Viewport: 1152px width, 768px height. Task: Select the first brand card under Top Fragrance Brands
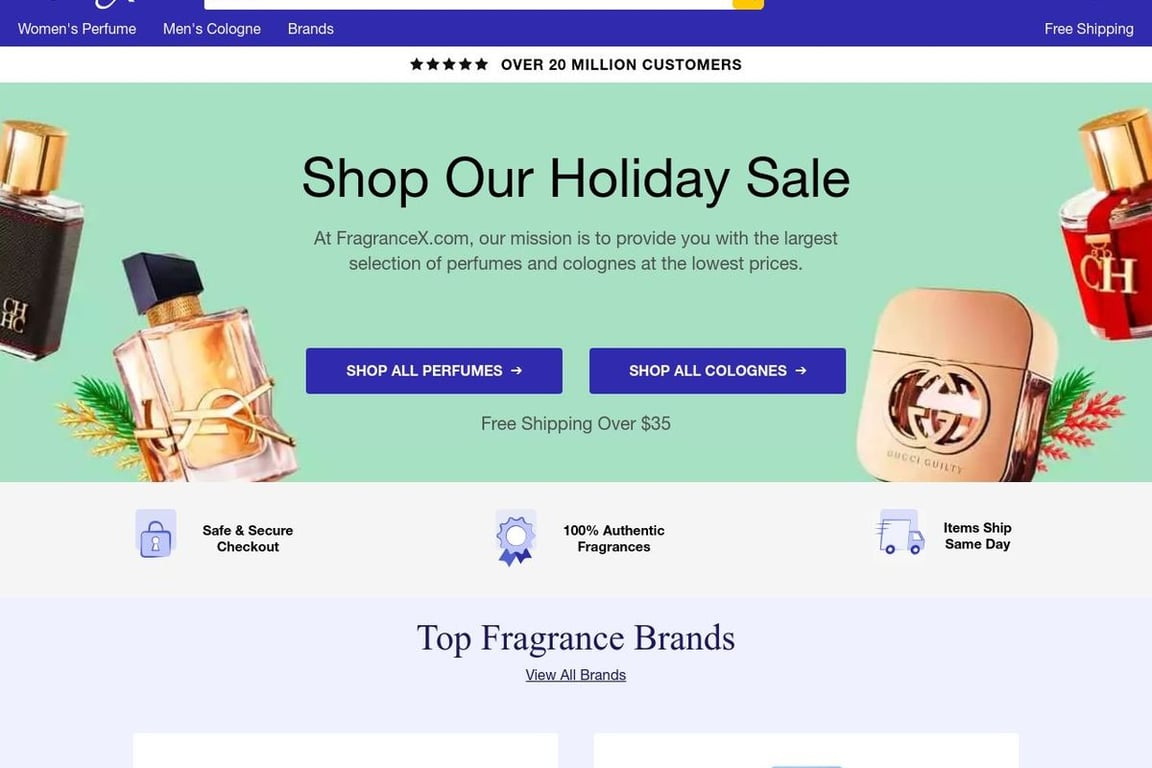(x=345, y=750)
